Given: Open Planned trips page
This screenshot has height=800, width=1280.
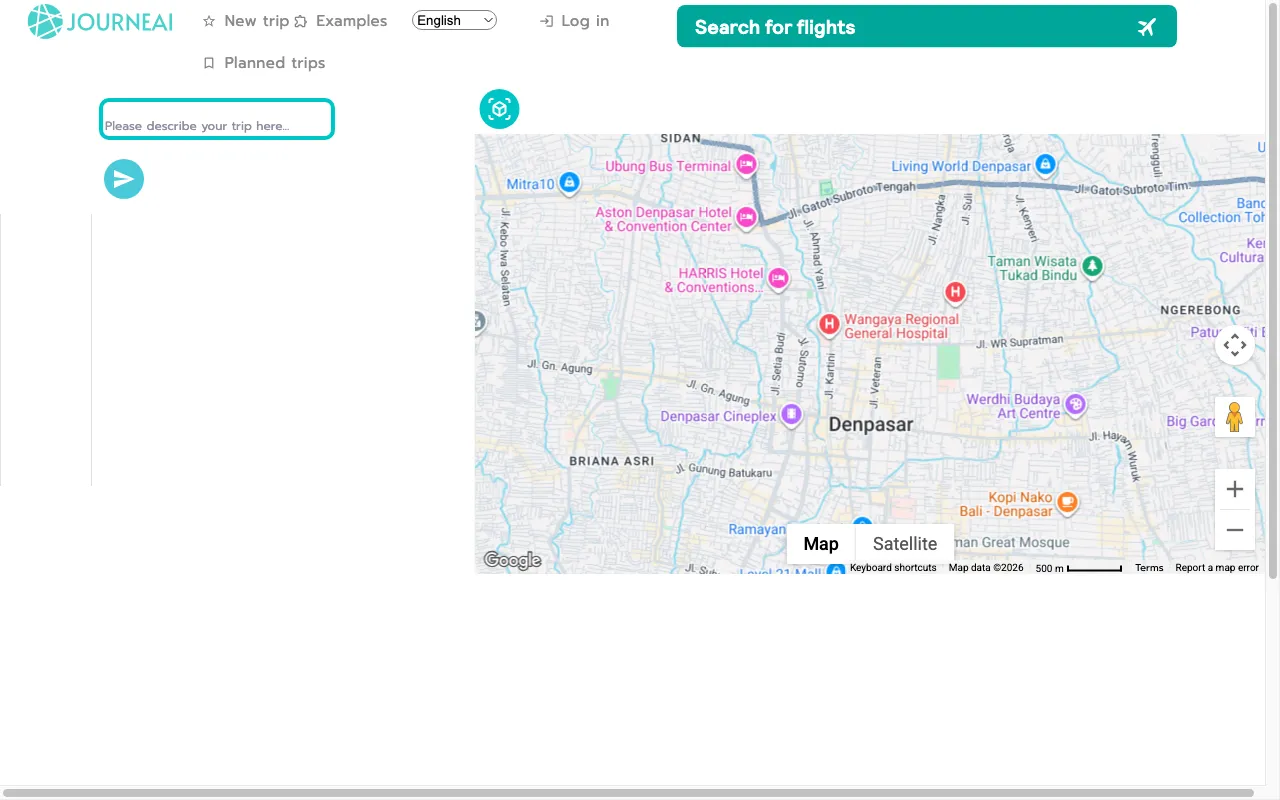Looking at the screenshot, I should tap(264, 63).
